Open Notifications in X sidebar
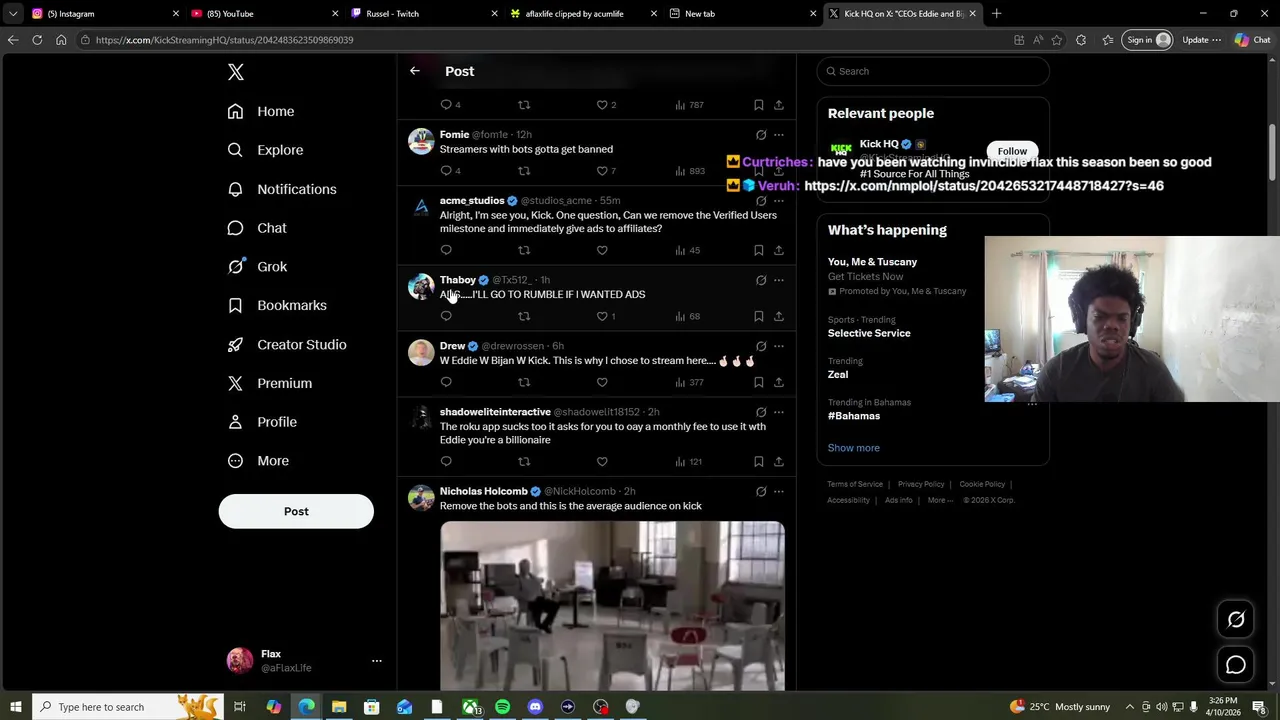Viewport: 1280px width, 720px height. pos(282,189)
